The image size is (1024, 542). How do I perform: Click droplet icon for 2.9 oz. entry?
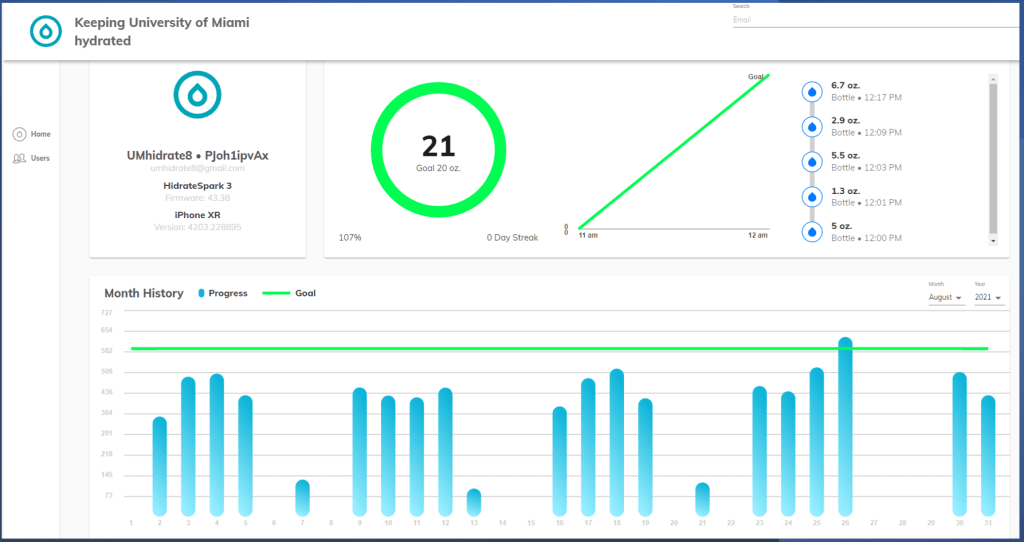click(812, 127)
